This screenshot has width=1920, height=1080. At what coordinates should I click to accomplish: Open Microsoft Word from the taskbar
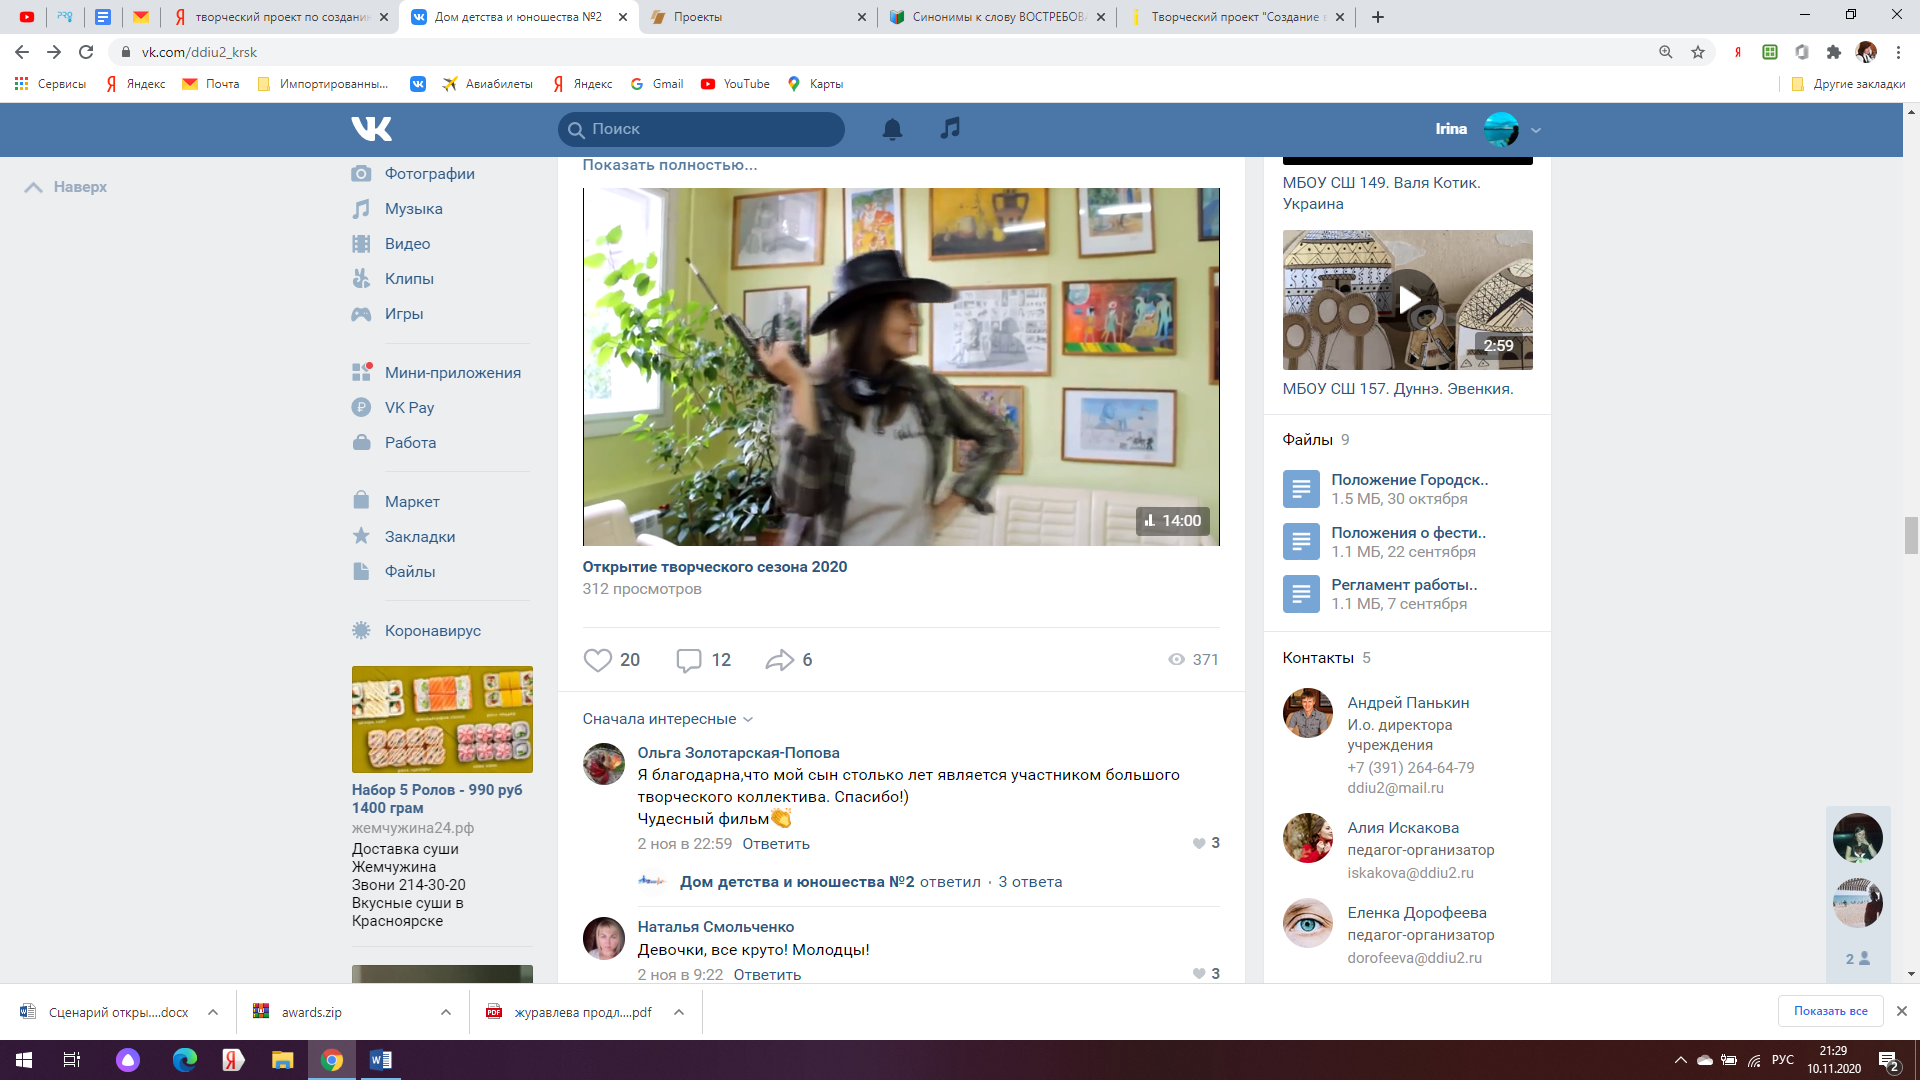381,1060
